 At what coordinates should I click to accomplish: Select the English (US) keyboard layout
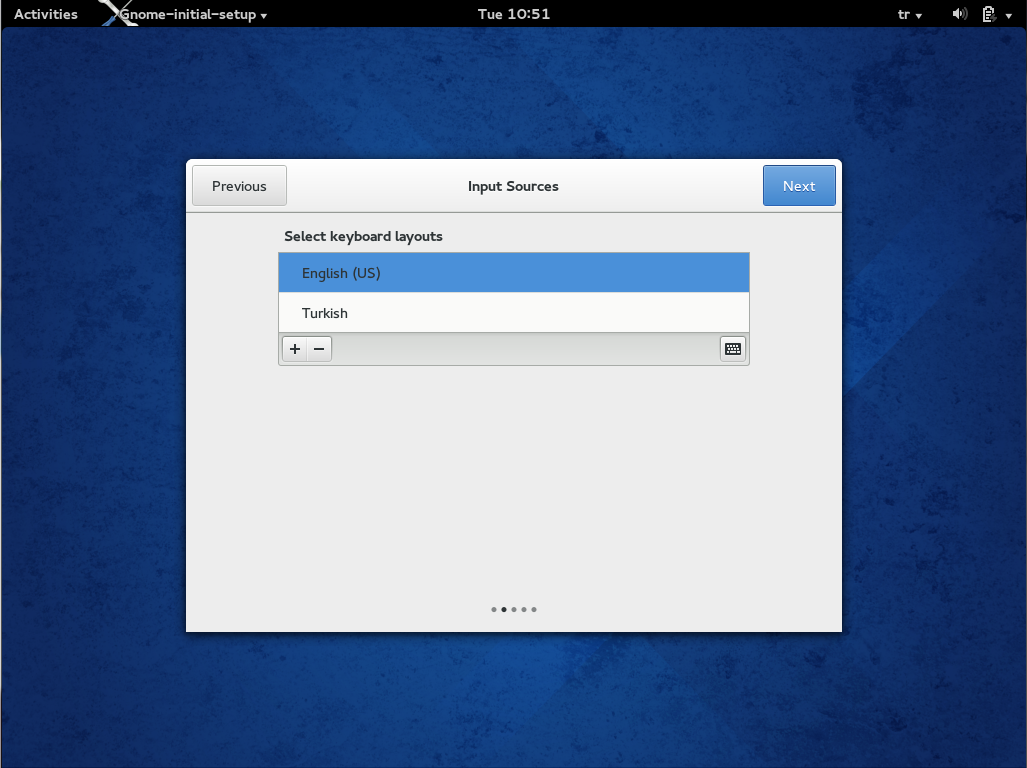click(x=513, y=272)
